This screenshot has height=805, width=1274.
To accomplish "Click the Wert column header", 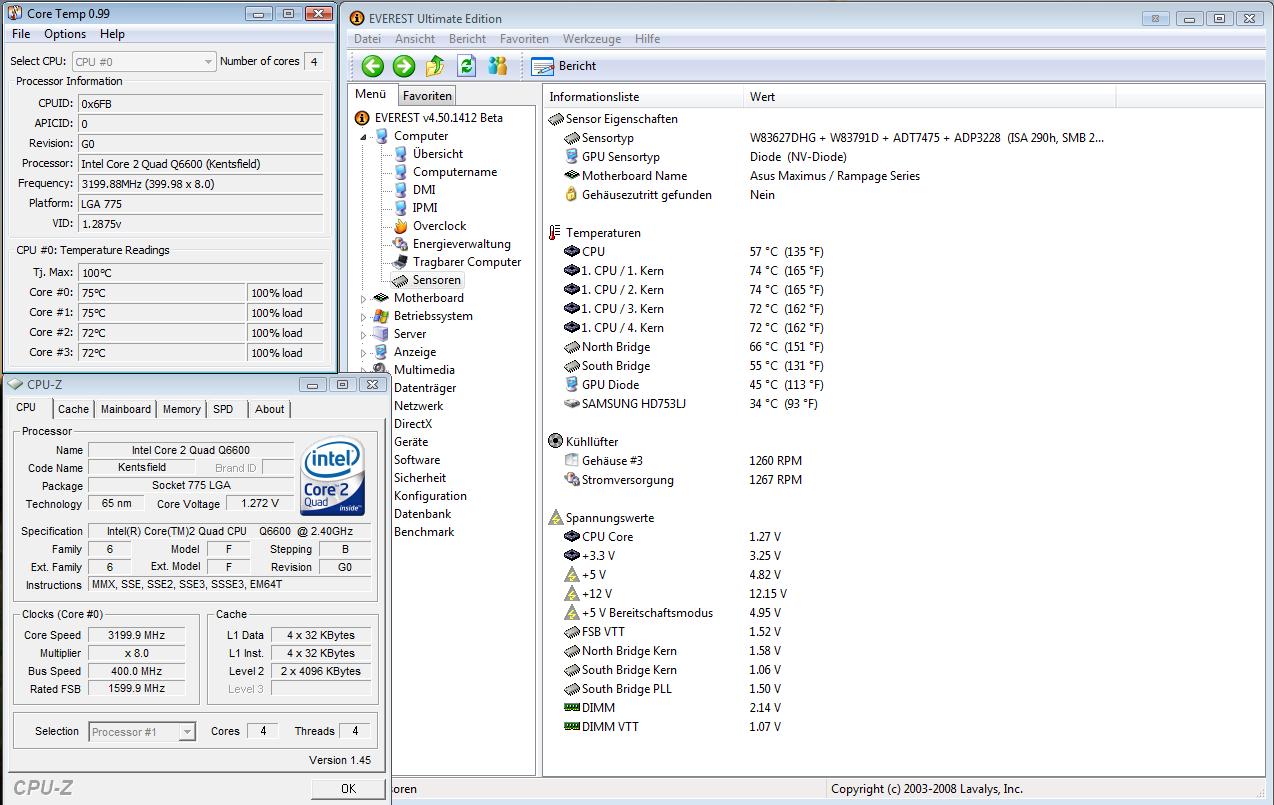I will pyautogui.click(x=930, y=97).
